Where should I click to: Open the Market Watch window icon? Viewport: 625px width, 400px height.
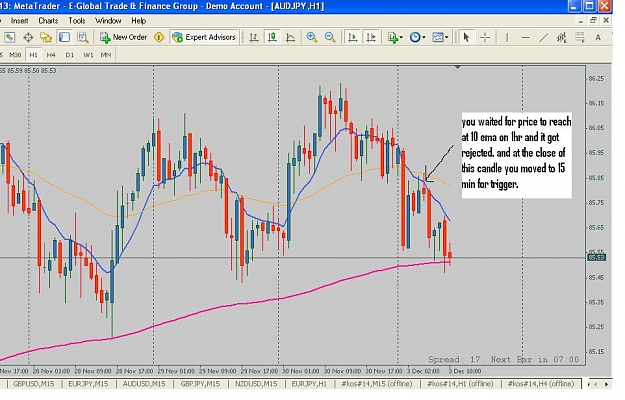10,37
